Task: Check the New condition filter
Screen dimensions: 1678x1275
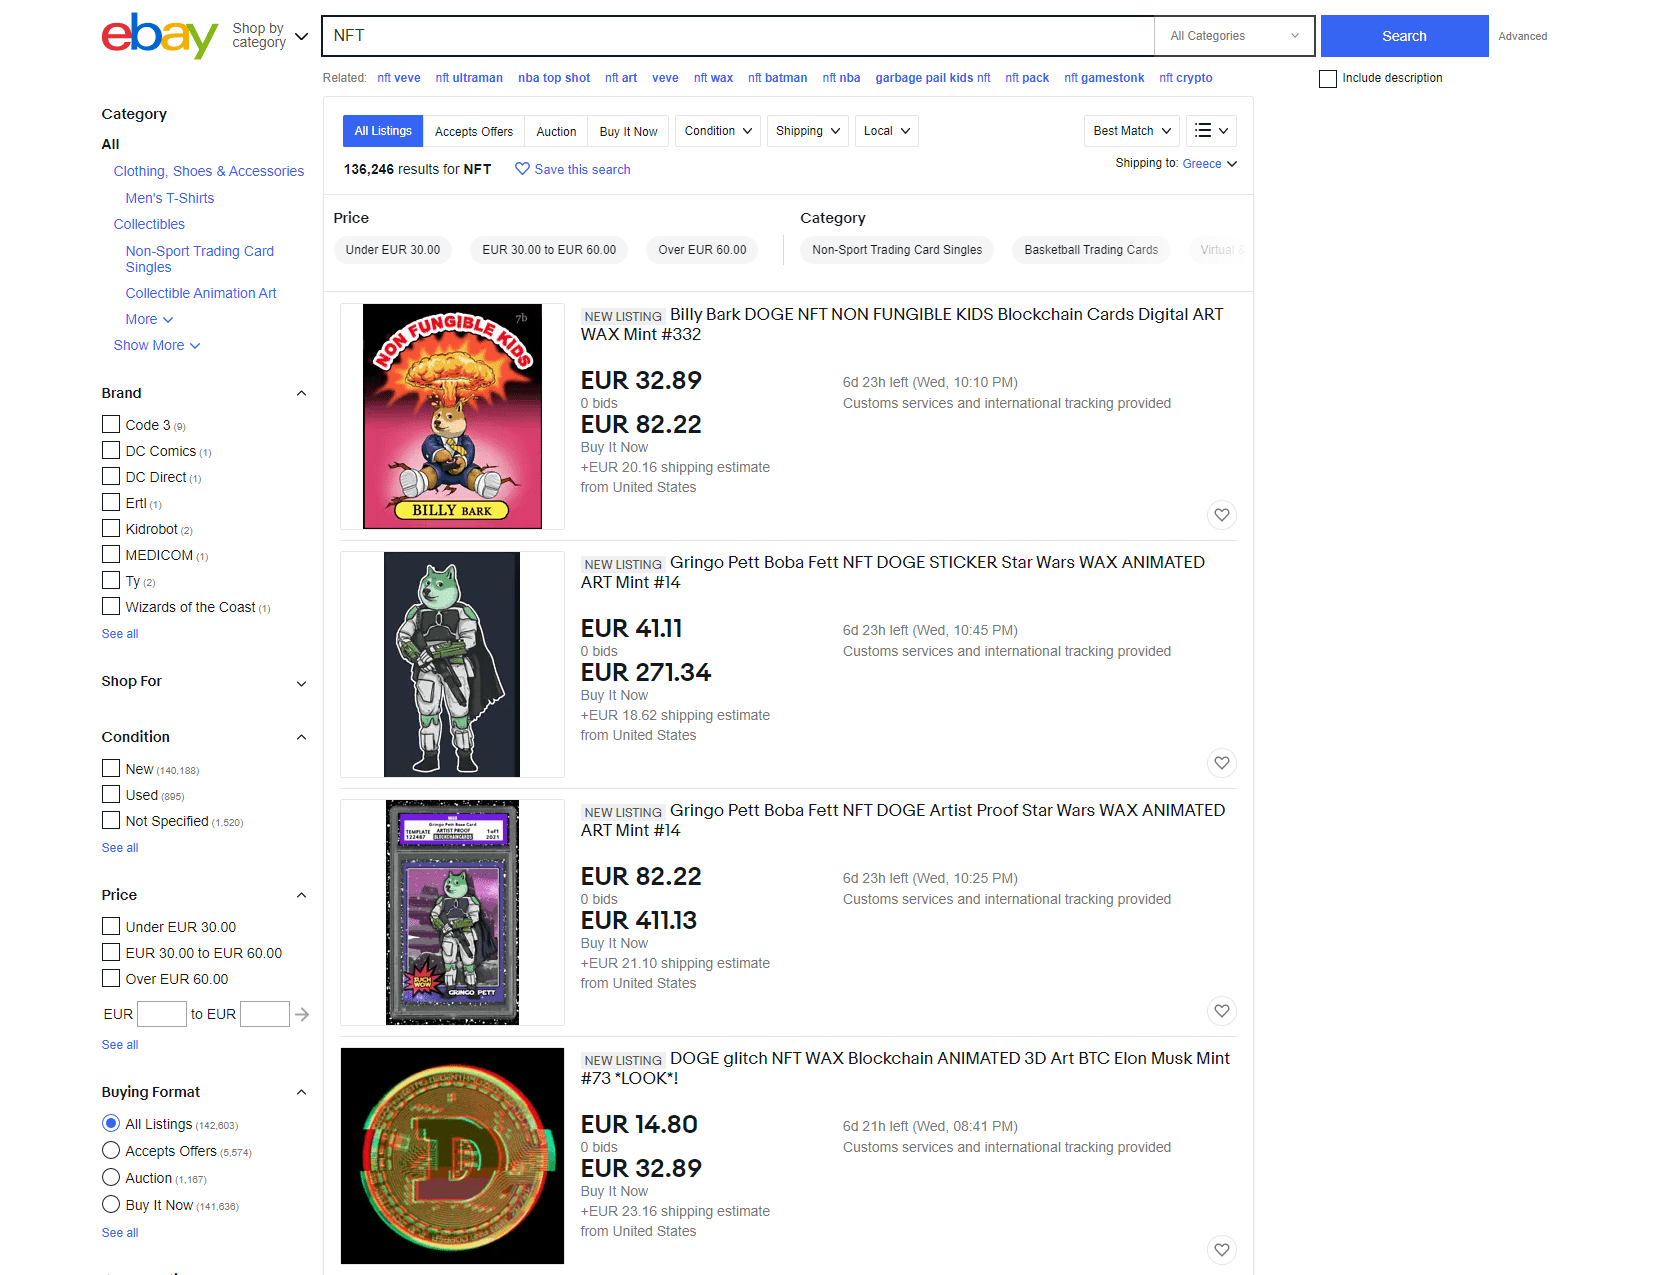Action: pyautogui.click(x=111, y=768)
